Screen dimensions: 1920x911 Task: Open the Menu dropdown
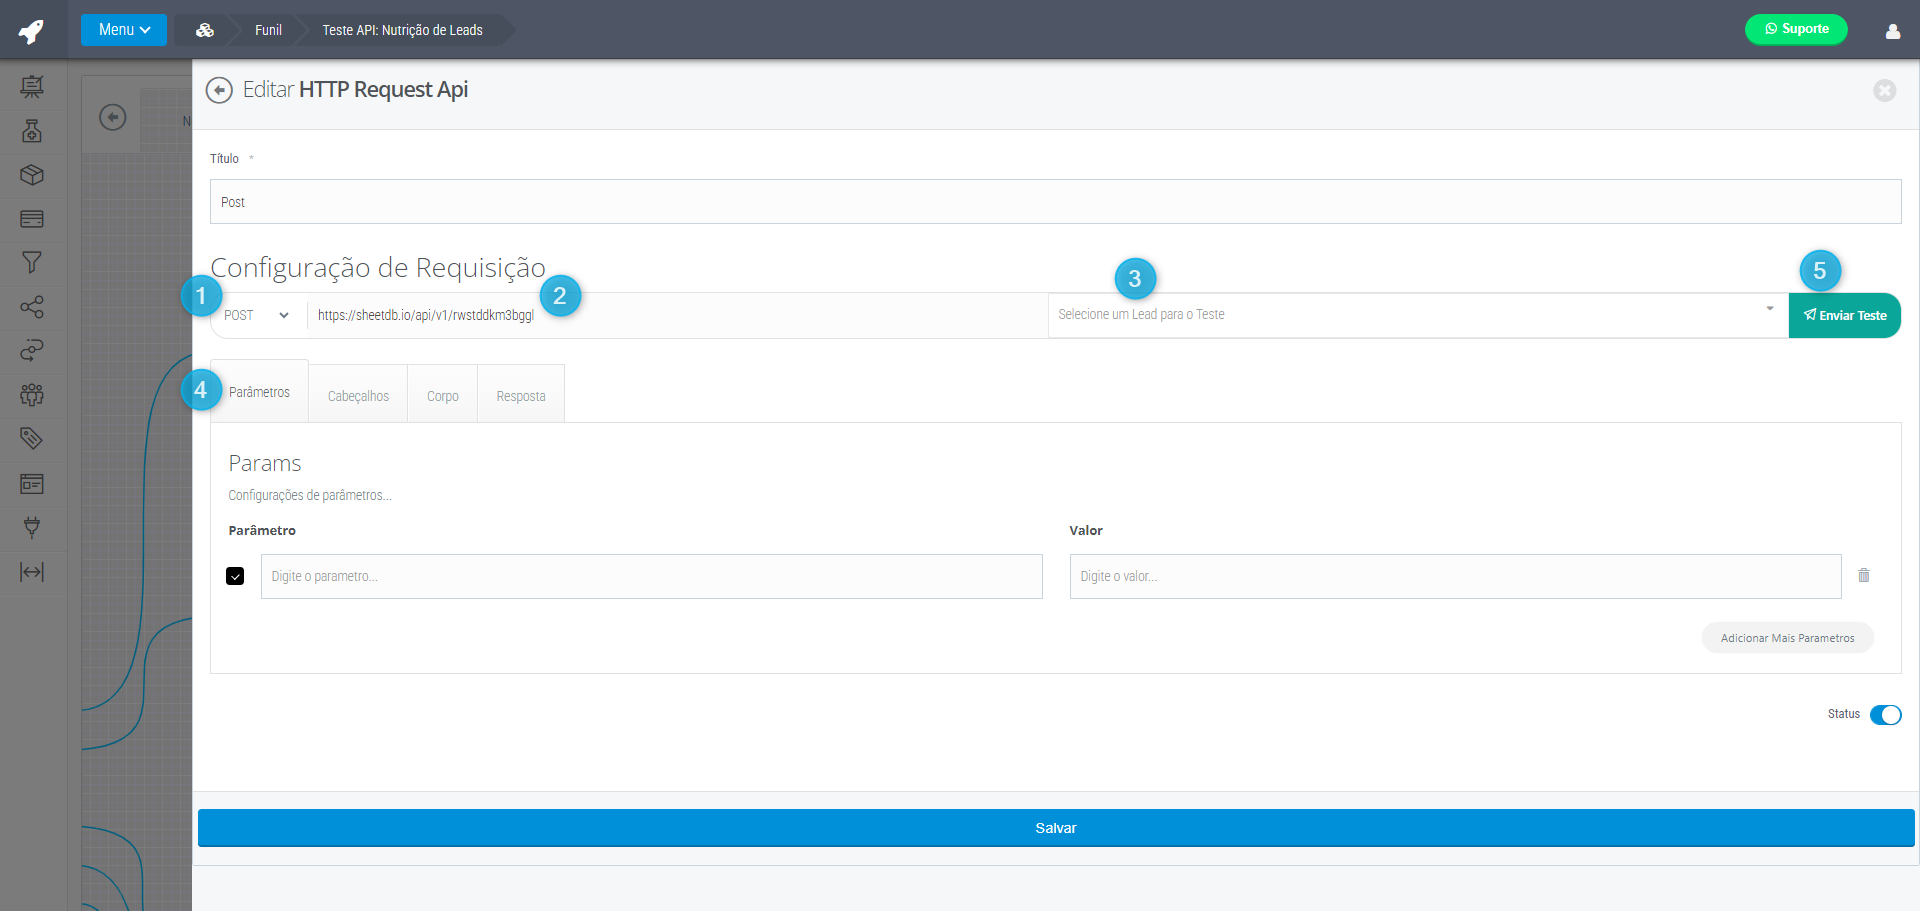click(124, 30)
